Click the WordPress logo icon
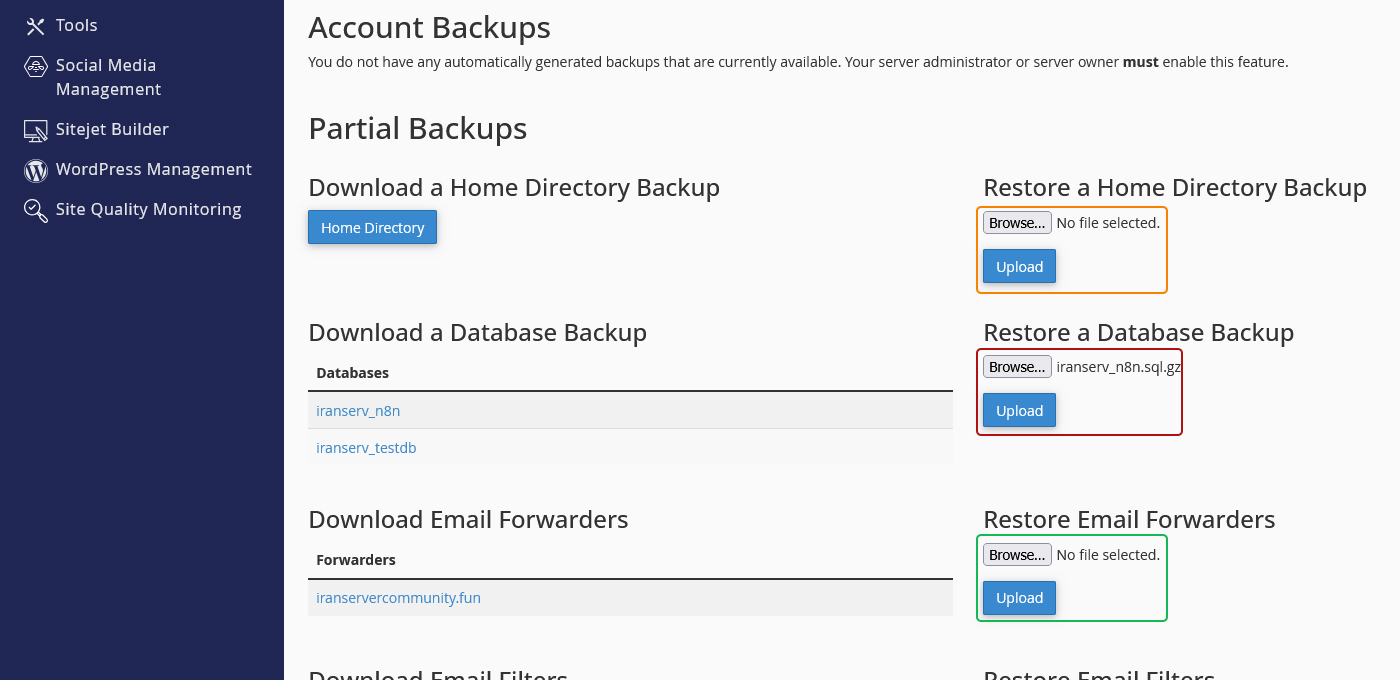The width and height of the screenshot is (1400, 680). pyautogui.click(x=36, y=170)
